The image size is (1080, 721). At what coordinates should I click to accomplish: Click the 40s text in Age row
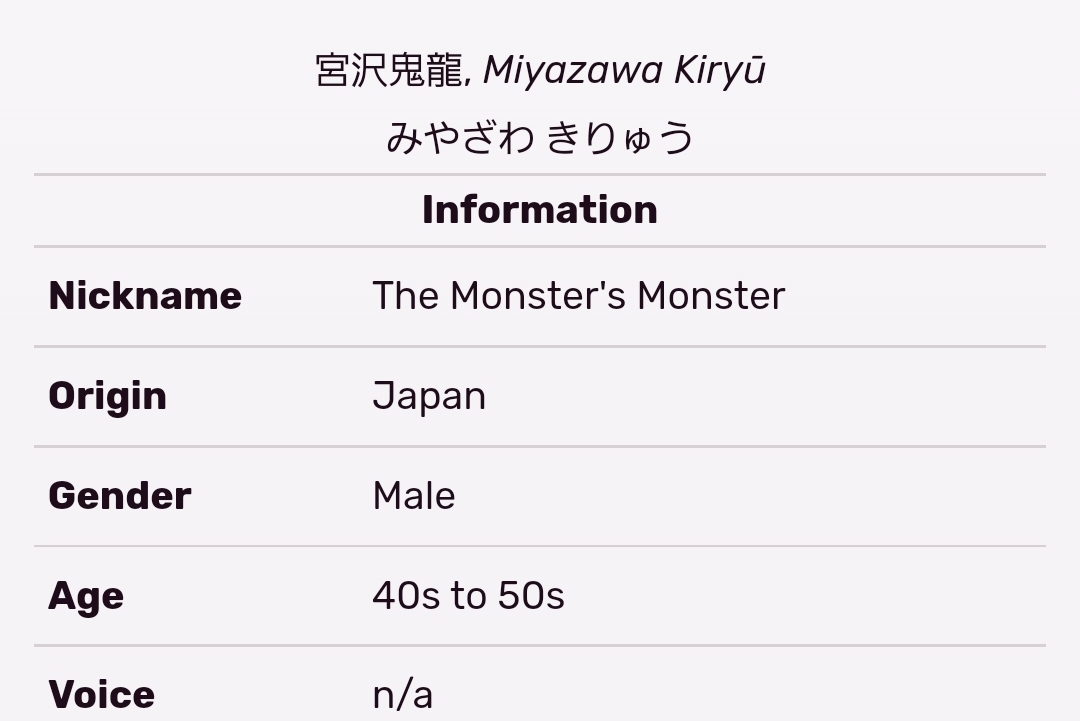click(x=406, y=596)
